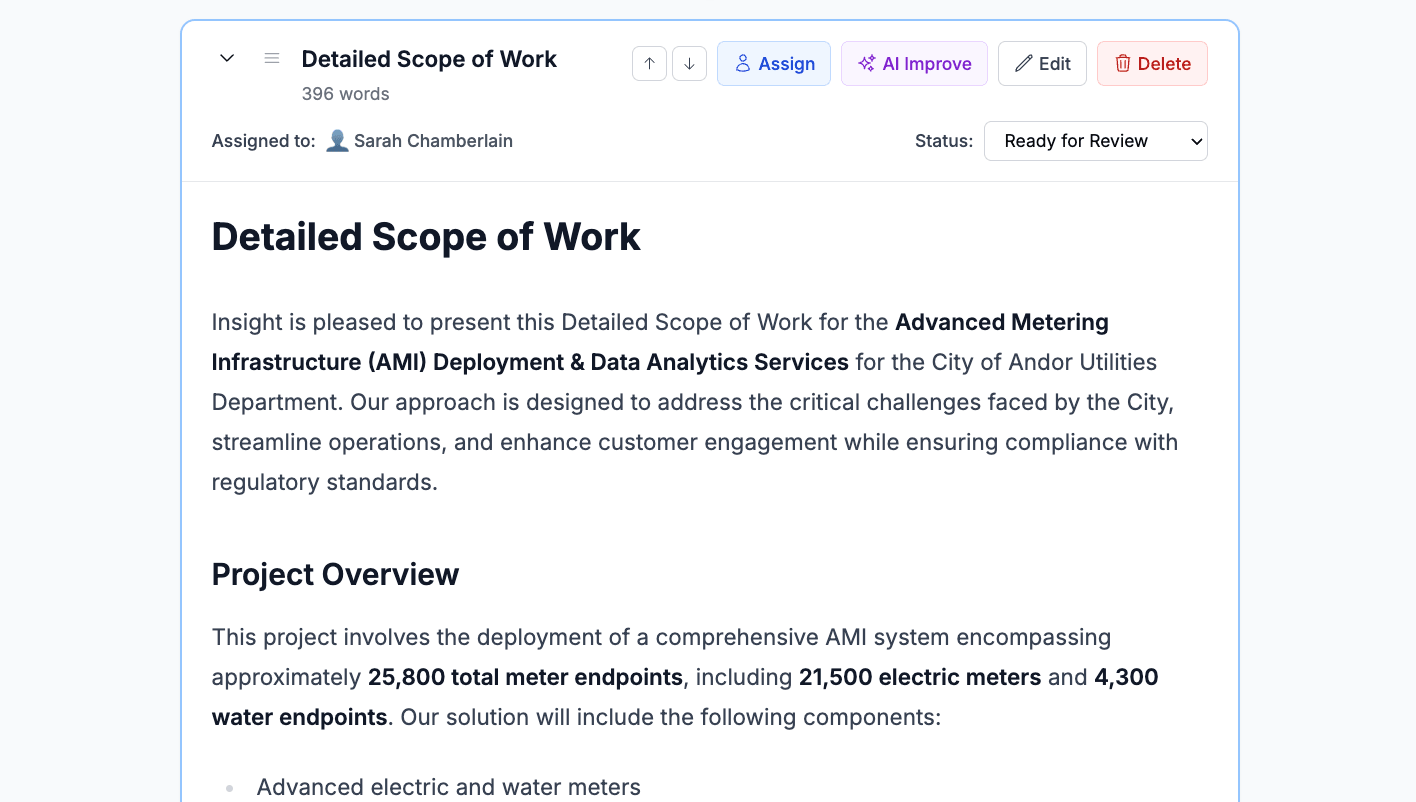This screenshot has height=802, width=1416.
Task: Click the name Sarah Chamberlain
Action: point(434,141)
